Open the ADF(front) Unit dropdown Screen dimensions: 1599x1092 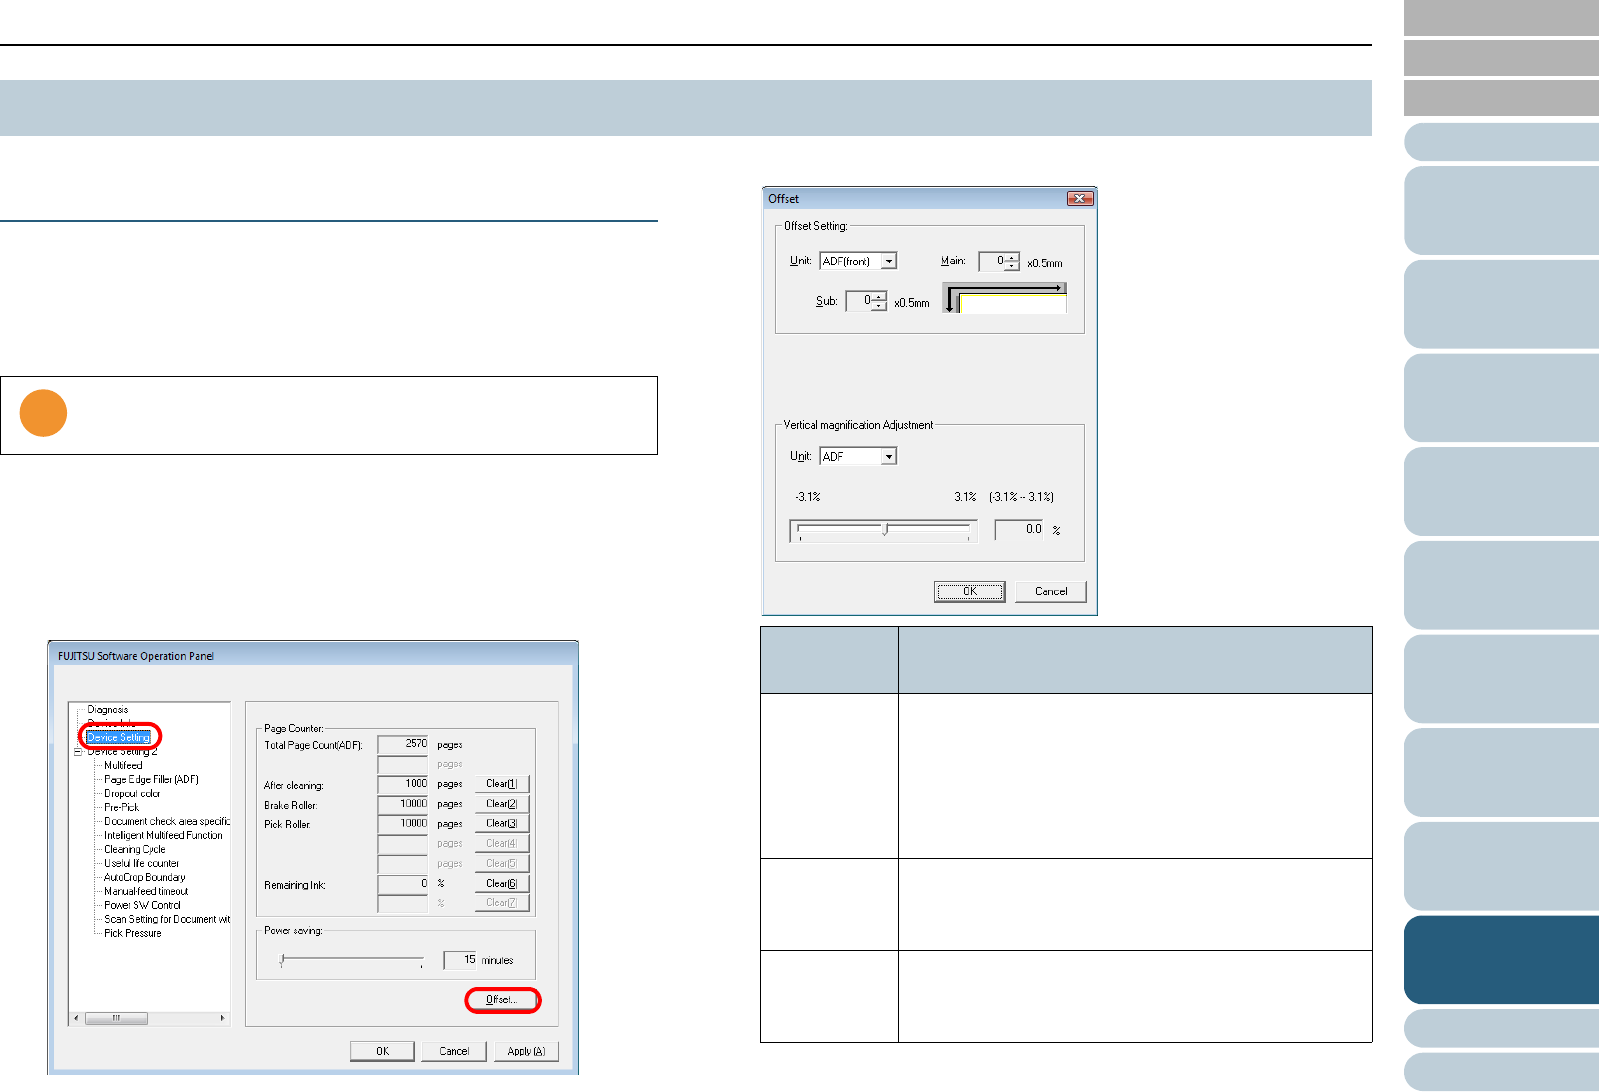888,261
